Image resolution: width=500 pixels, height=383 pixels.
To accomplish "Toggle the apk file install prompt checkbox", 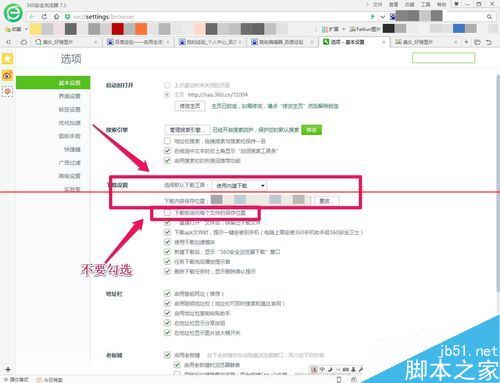I will click(167, 232).
